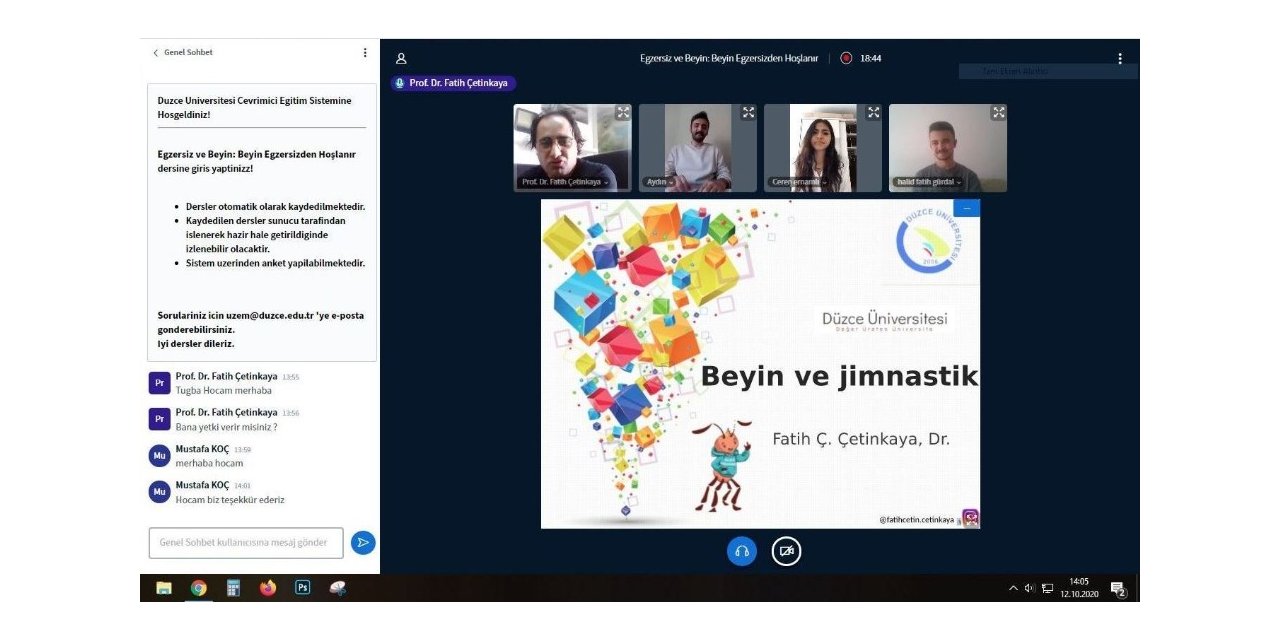
Task: Click the 18:44 recording timer
Action: 871,58
